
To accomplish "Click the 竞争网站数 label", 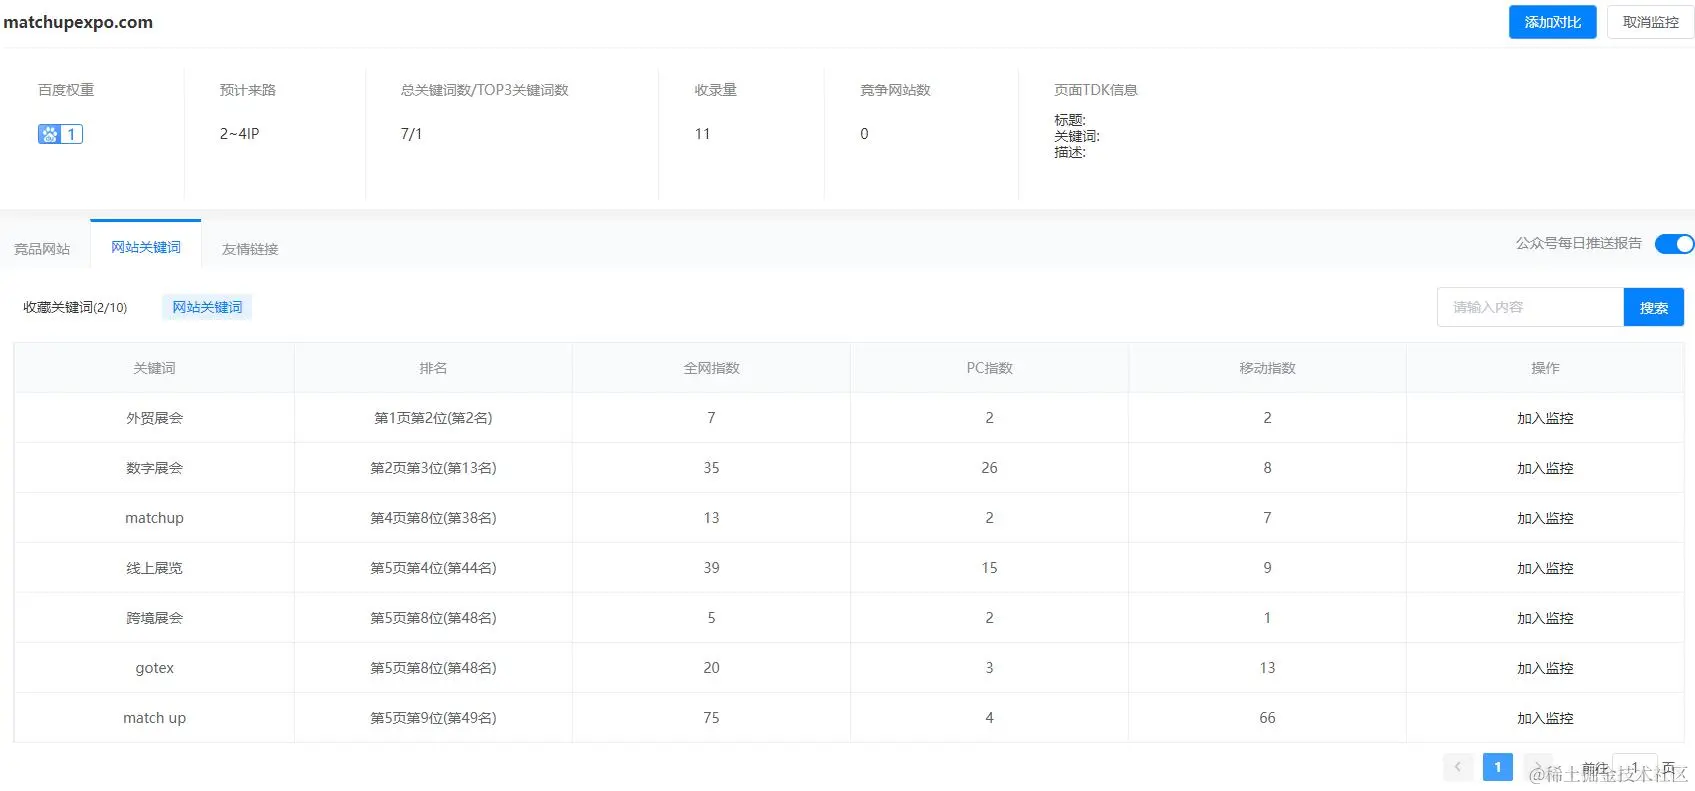I will [895, 90].
